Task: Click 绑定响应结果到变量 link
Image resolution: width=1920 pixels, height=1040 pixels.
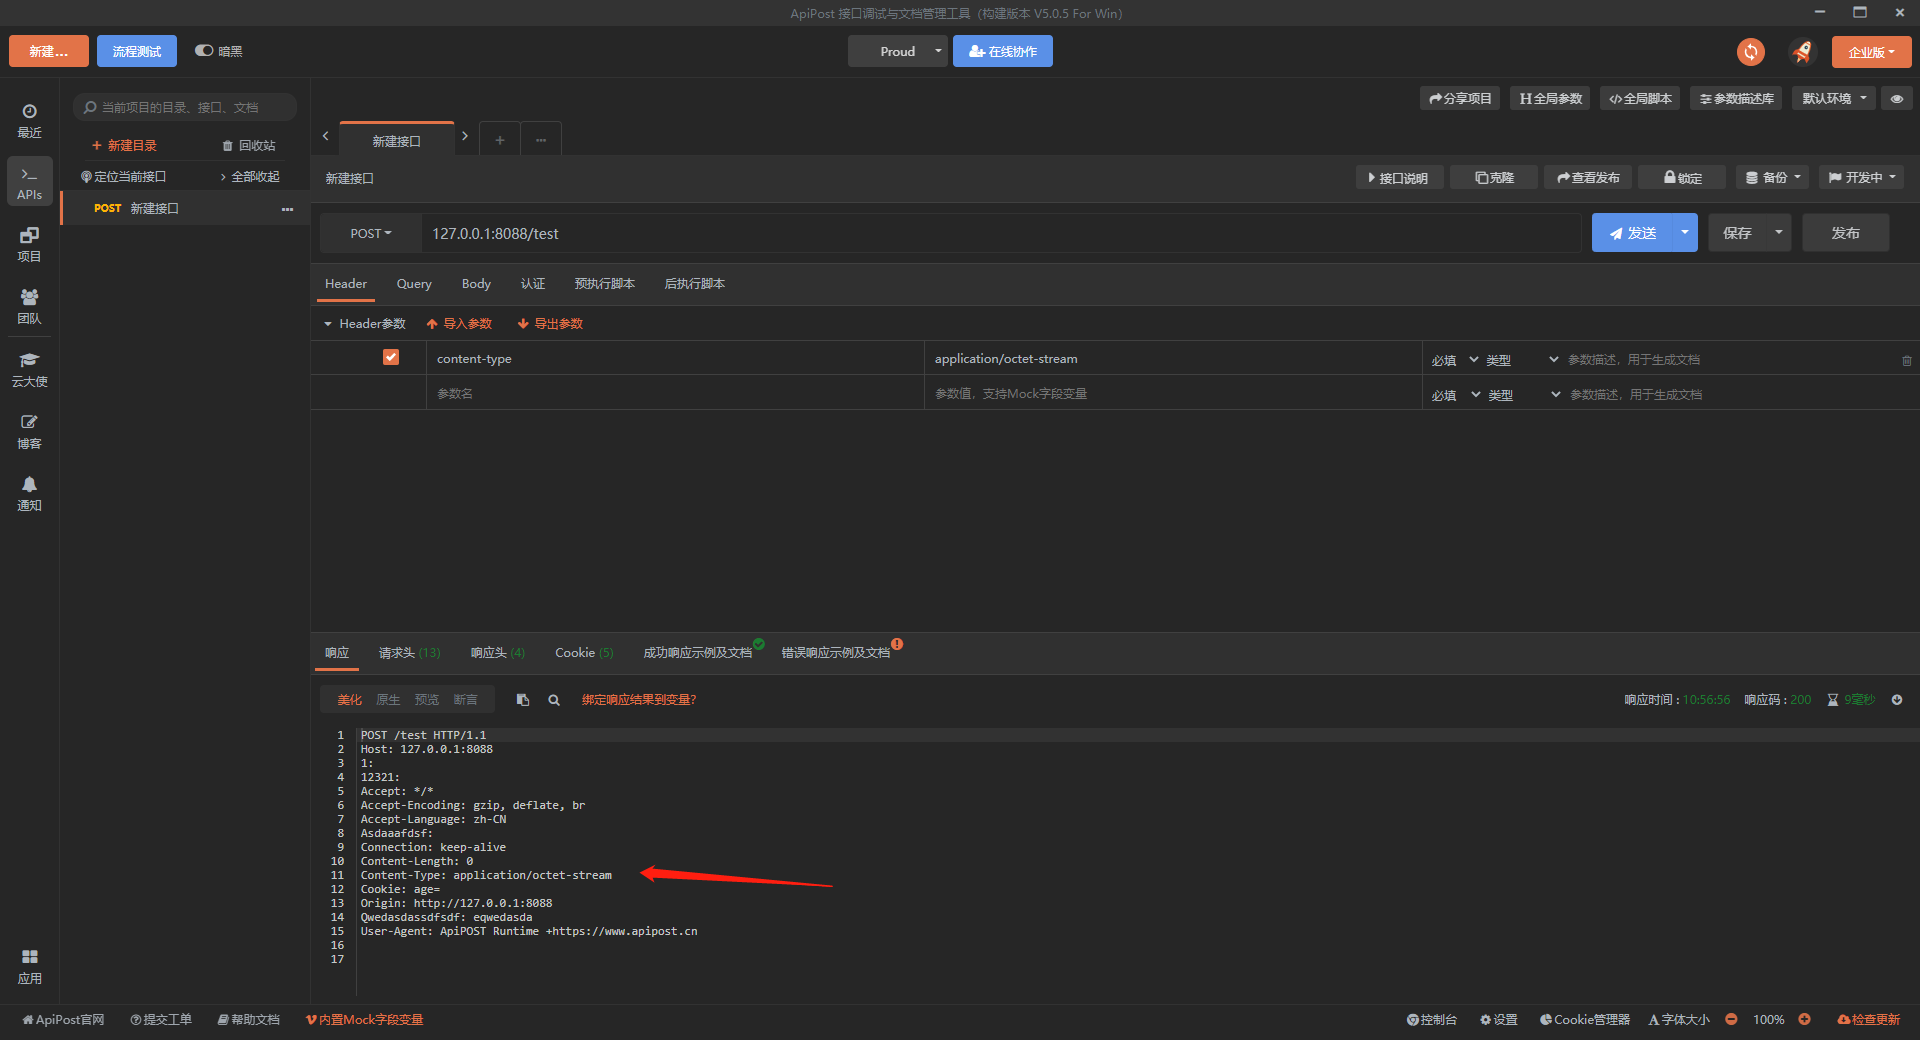Action: [x=638, y=700]
